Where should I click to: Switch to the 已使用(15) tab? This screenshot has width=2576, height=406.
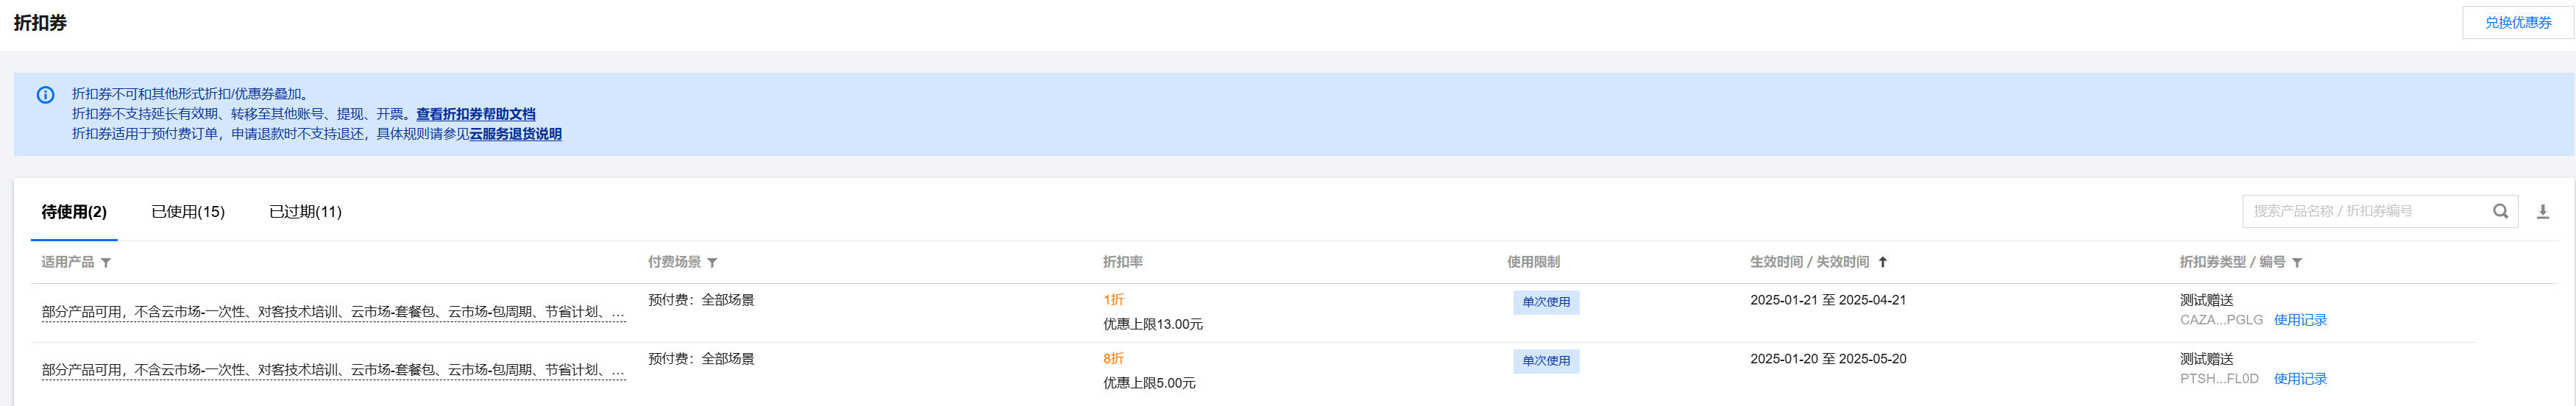click(x=188, y=212)
